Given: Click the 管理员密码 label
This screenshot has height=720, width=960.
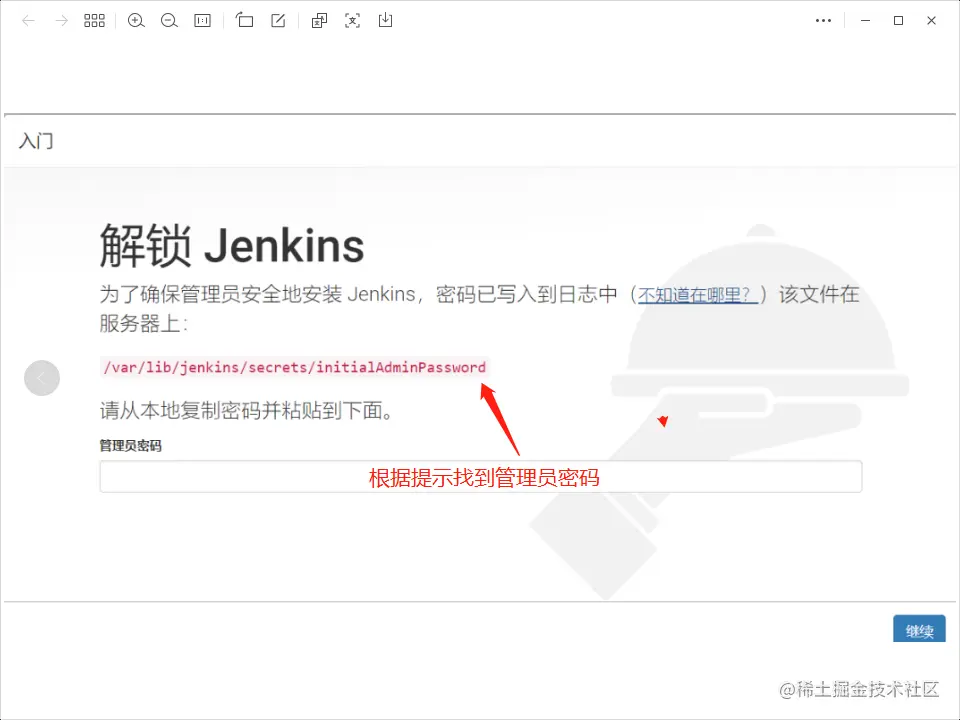Looking at the screenshot, I should pos(130,446).
